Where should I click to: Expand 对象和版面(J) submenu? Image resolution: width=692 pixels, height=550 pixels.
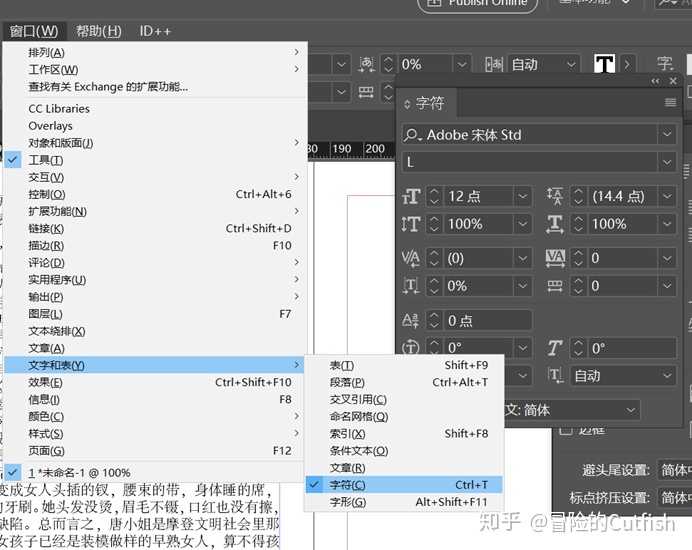pyautogui.click(x=154, y=143)
